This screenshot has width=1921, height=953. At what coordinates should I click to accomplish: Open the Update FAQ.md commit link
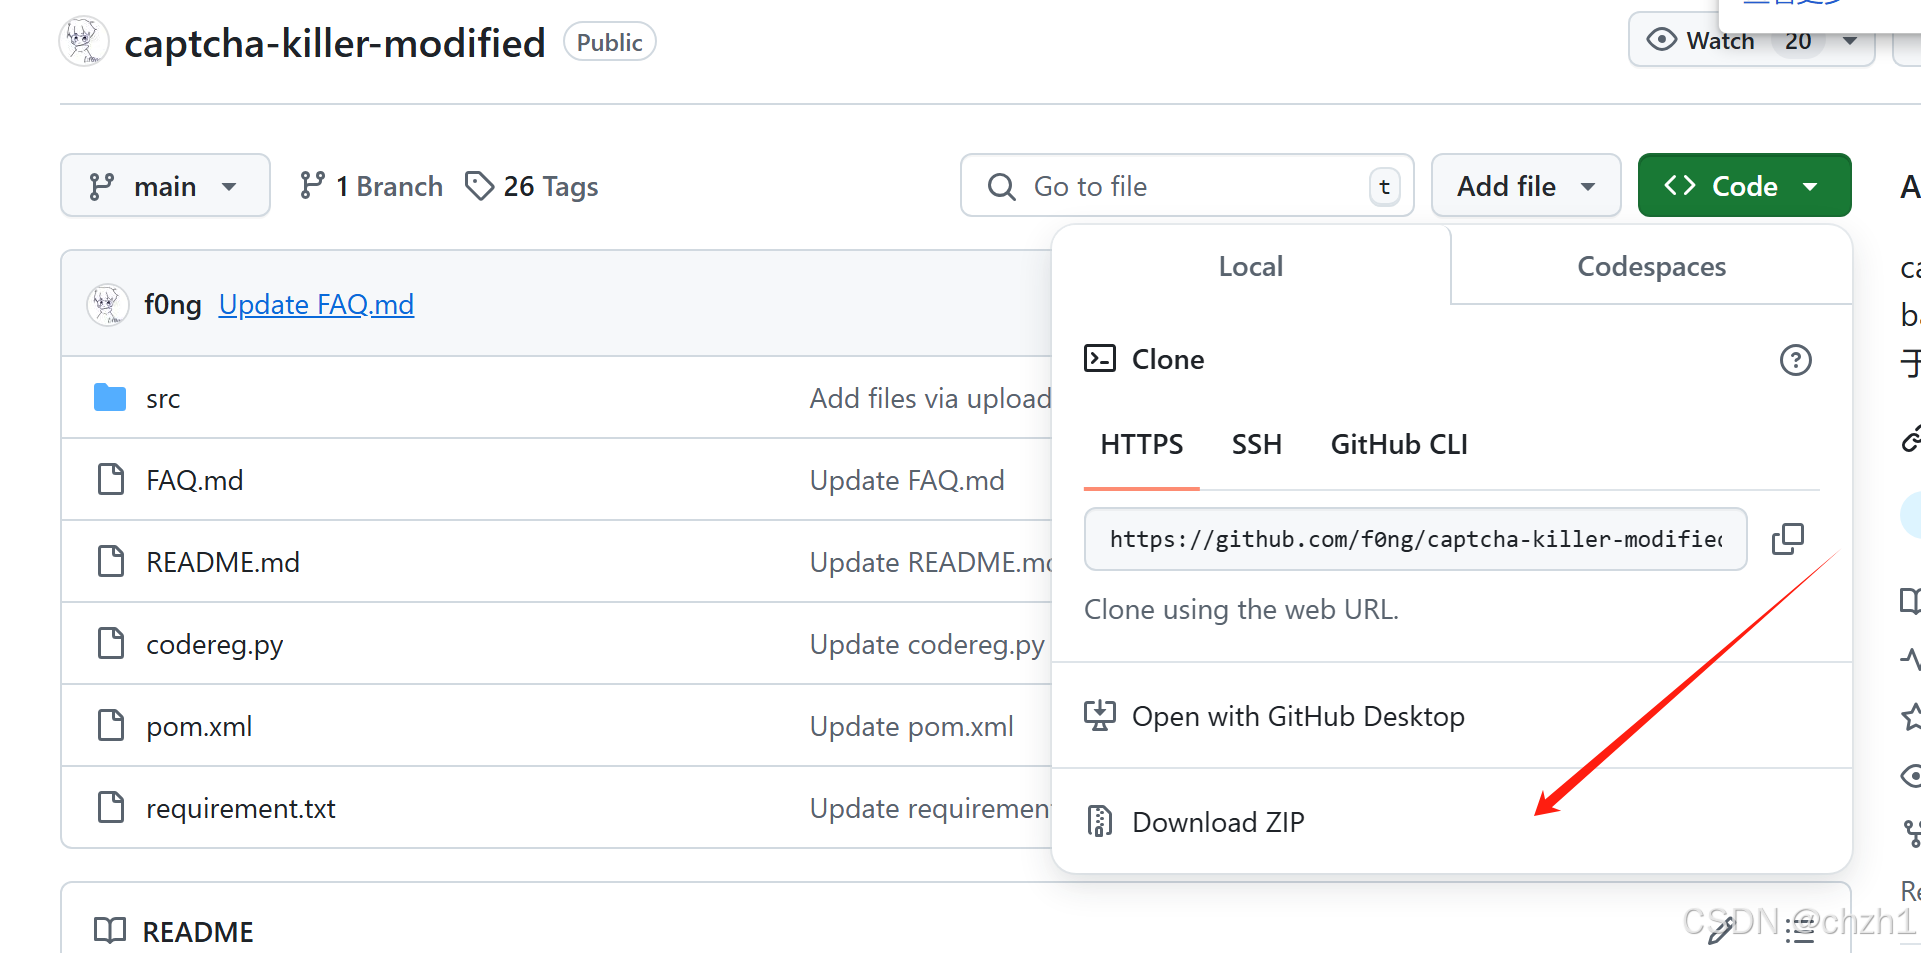316,304
